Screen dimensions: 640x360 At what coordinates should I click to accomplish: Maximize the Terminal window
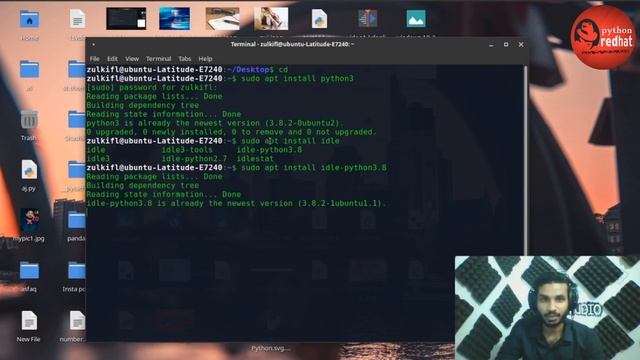click(506, 44)
